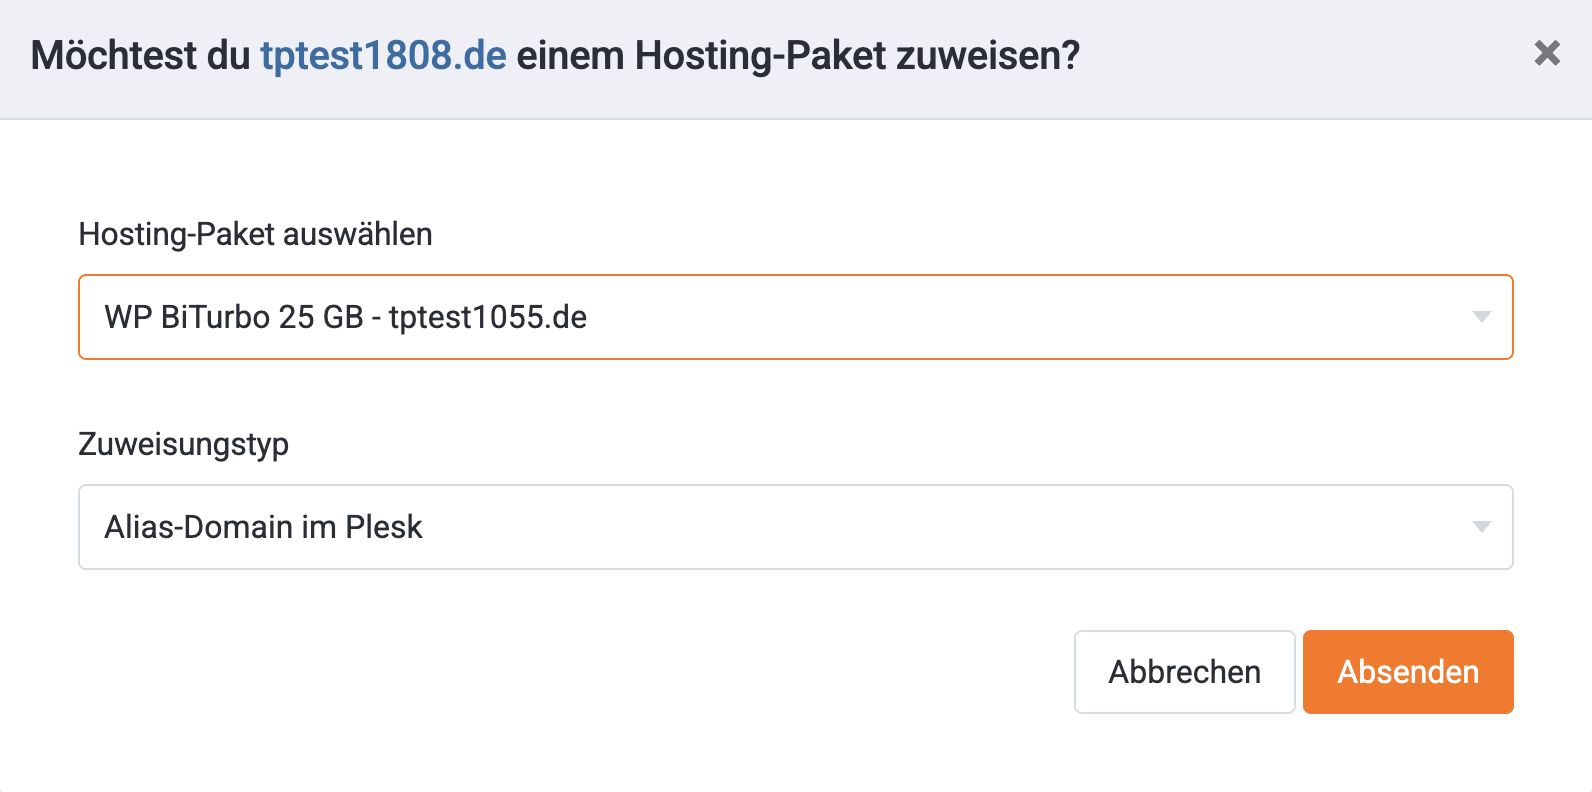Viewport: 1592px width, 792px height.
Task: Click the "tptest1055.de" part of the selected package
Action: (487, 317)
